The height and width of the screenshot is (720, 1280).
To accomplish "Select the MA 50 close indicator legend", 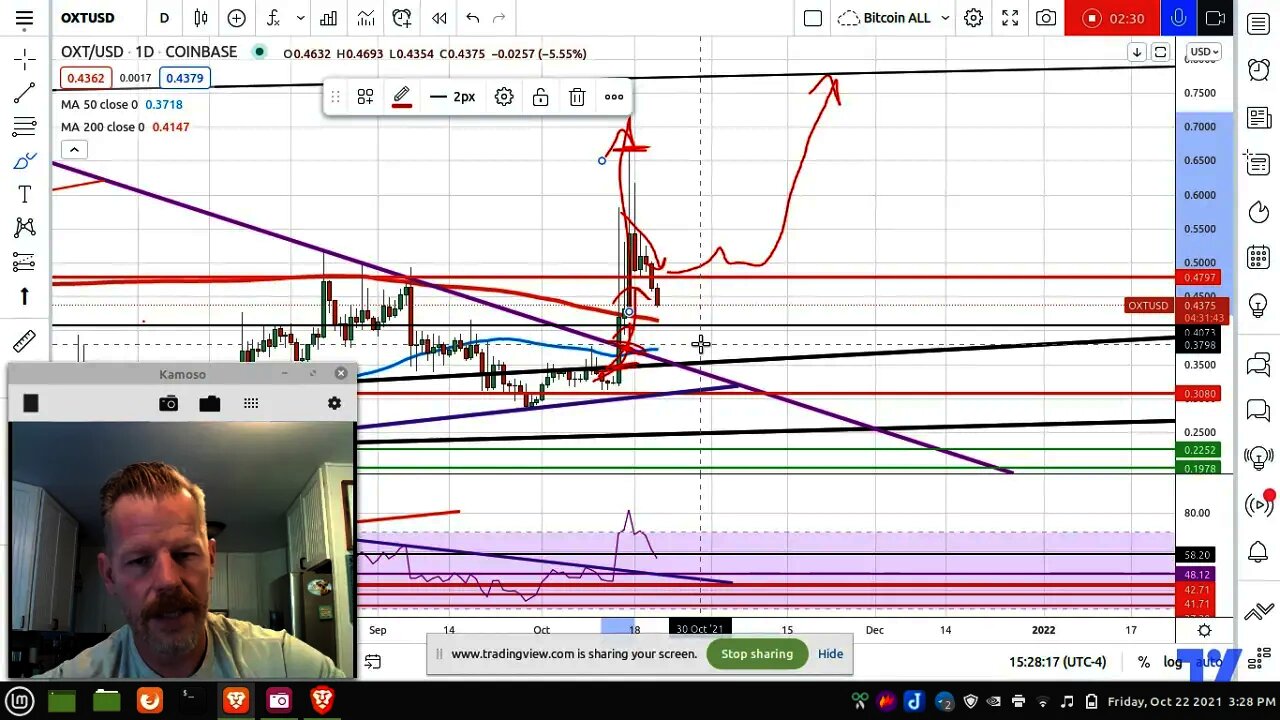I will pos(121,104).
